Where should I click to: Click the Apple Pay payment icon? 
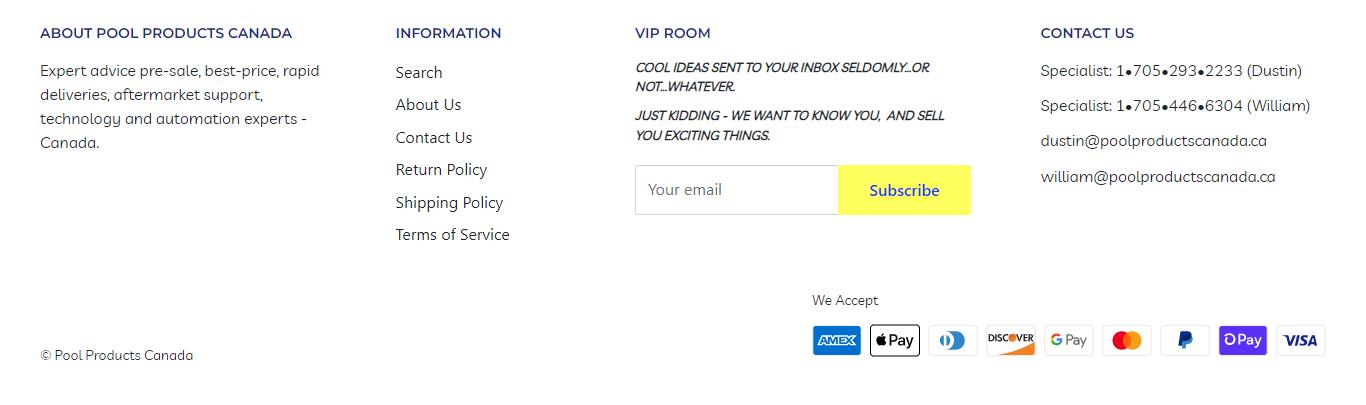coord(894,341)
